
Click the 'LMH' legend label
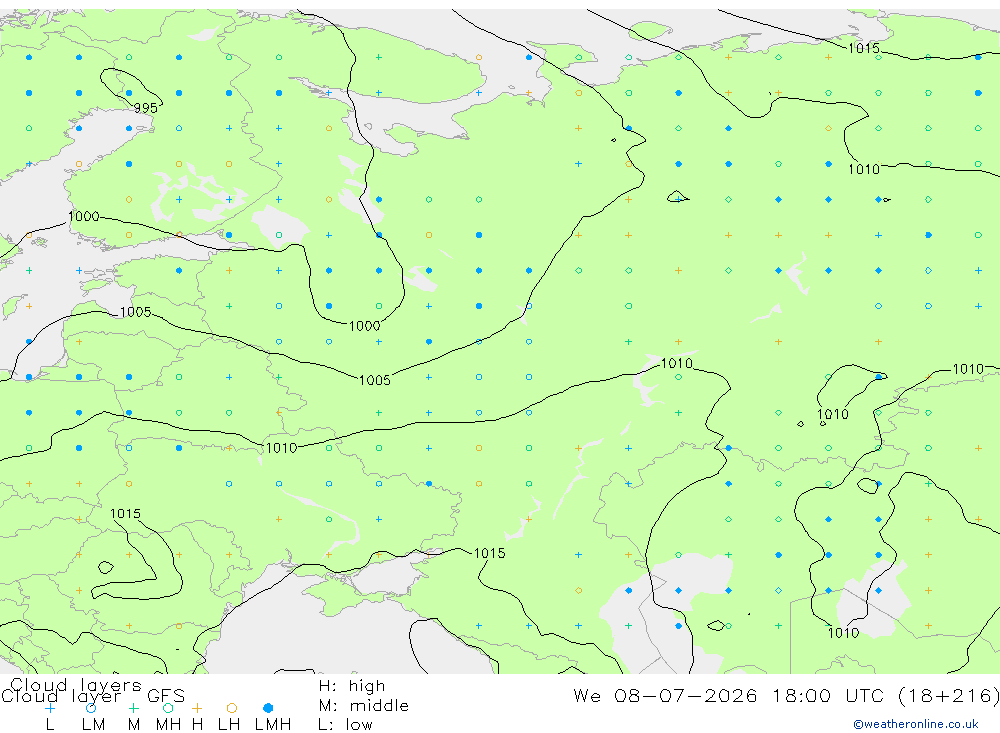click(x=273, y=725)
